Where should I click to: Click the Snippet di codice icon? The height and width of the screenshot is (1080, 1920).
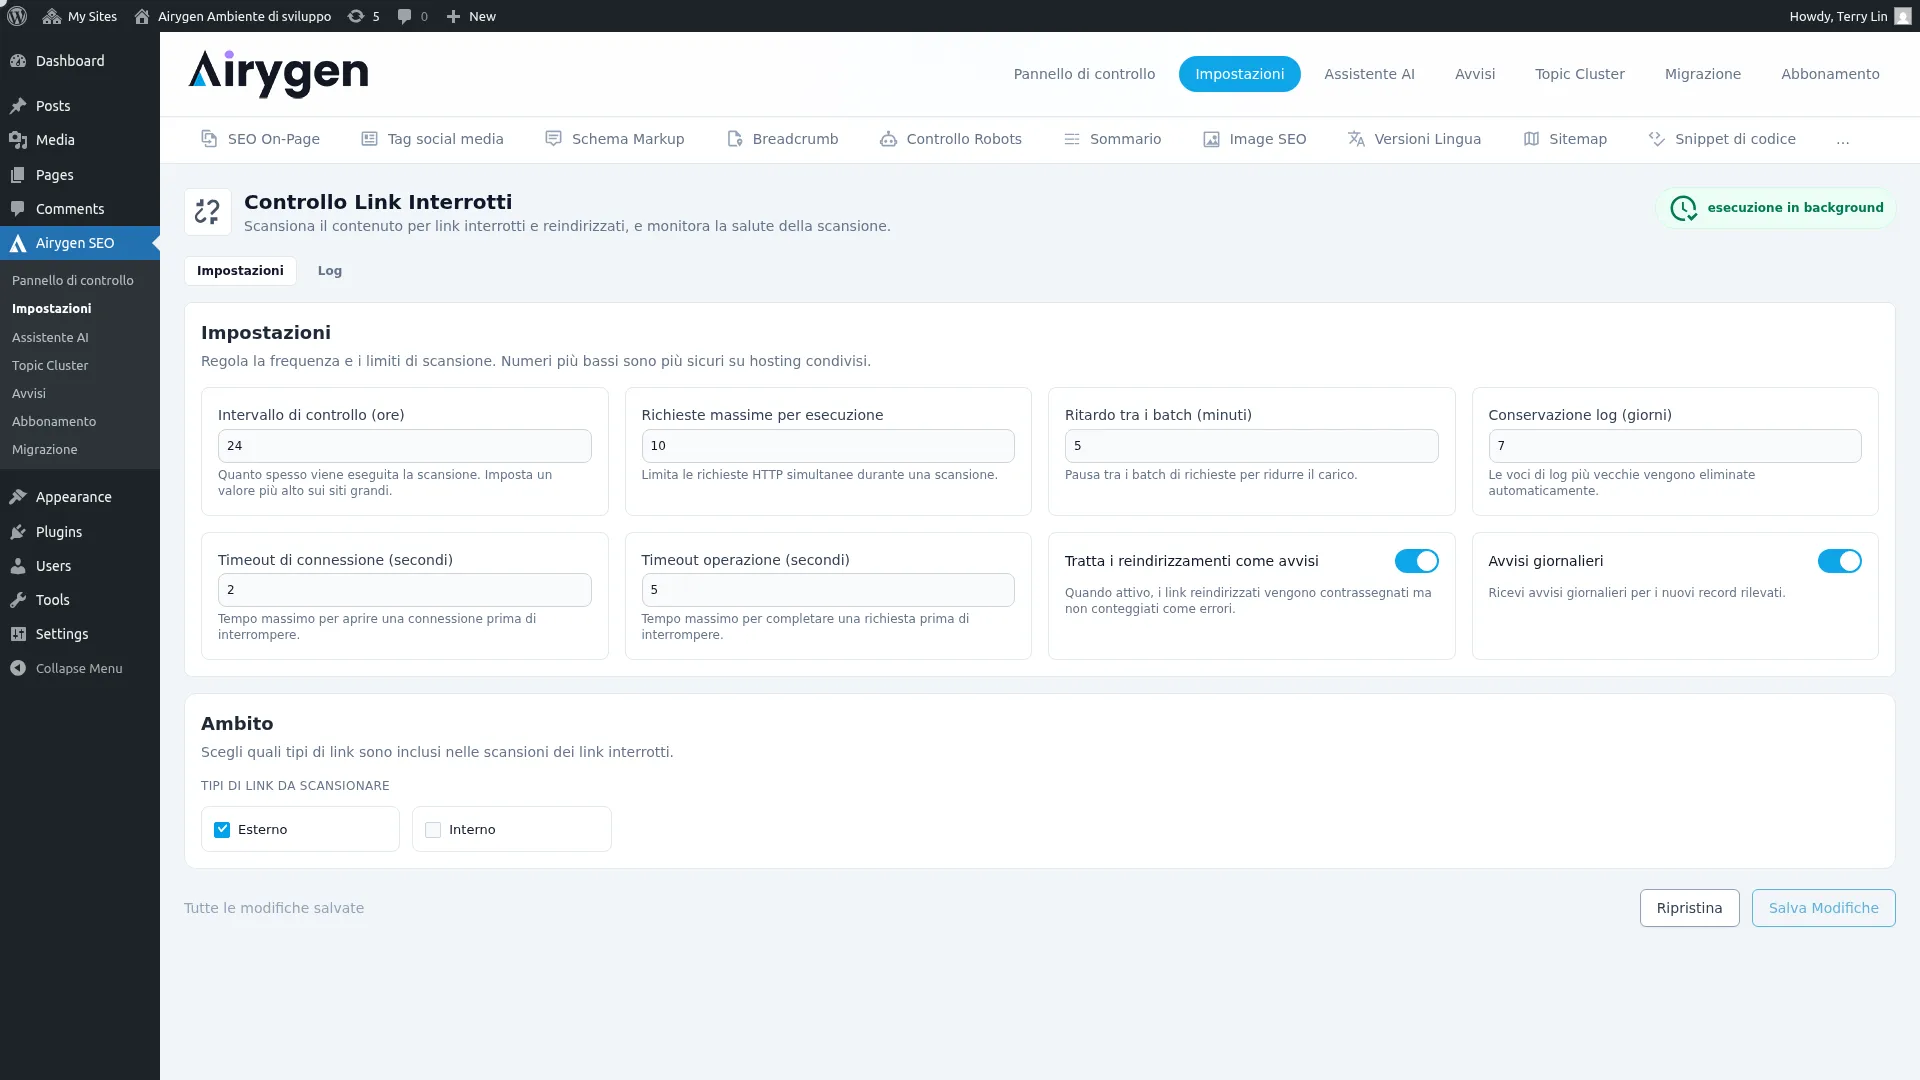coord(1657,139)
